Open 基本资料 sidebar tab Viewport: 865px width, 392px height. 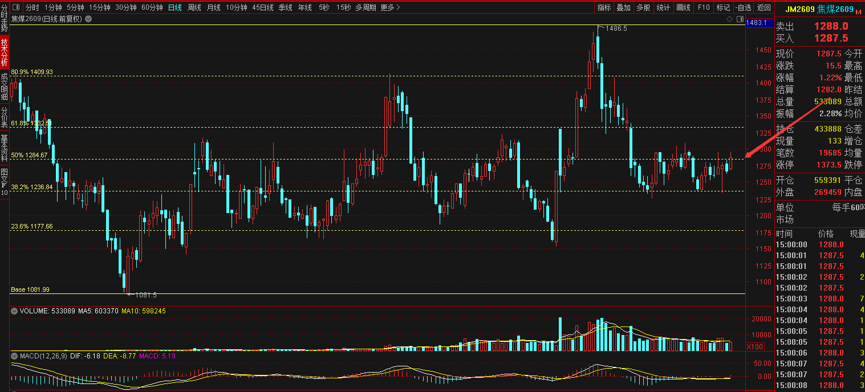point(4,147)
